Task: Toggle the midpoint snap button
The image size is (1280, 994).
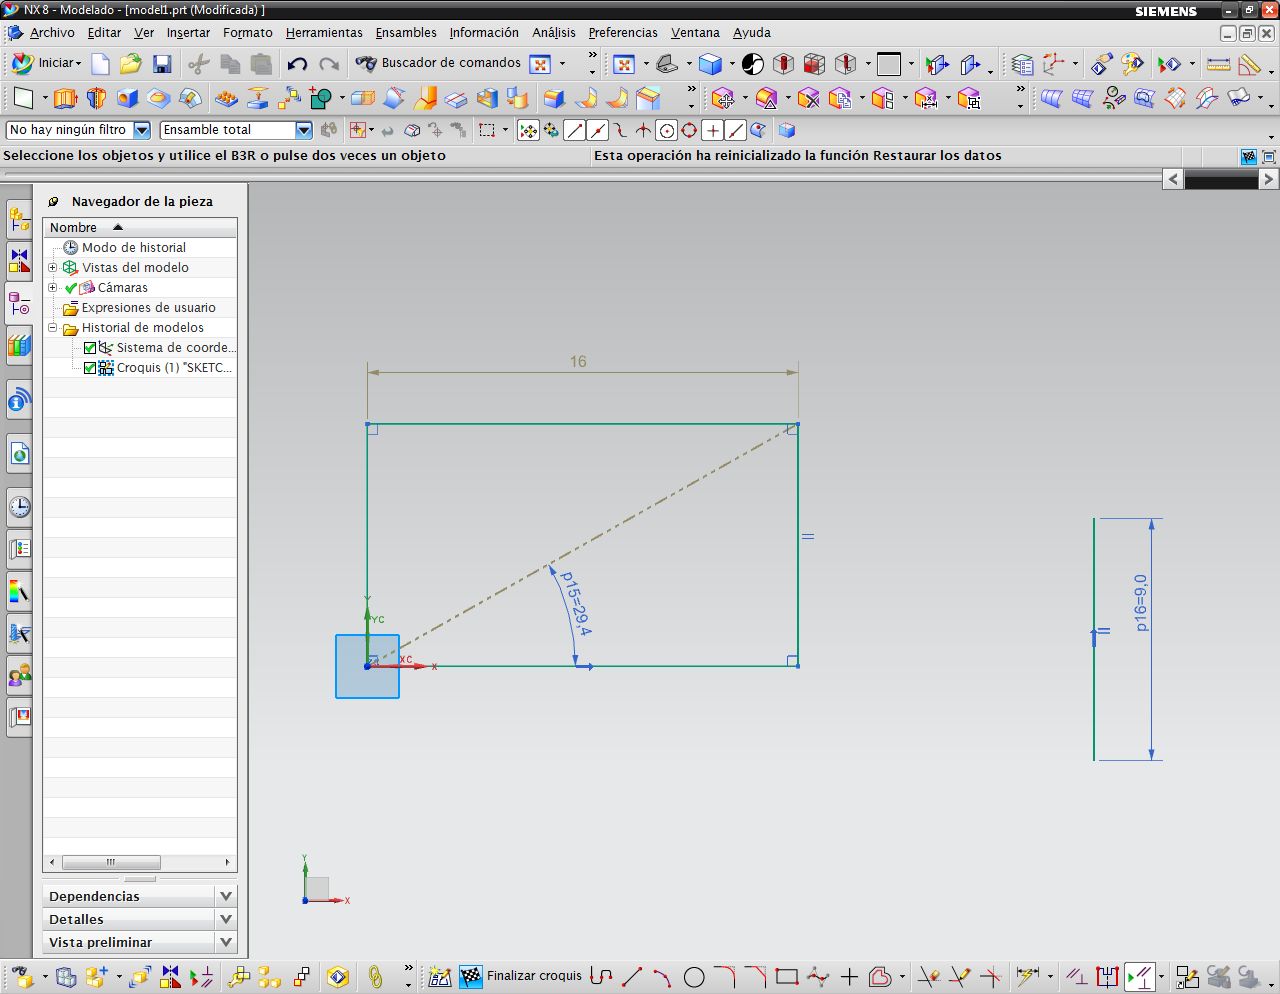Action: tap(598, 130)
